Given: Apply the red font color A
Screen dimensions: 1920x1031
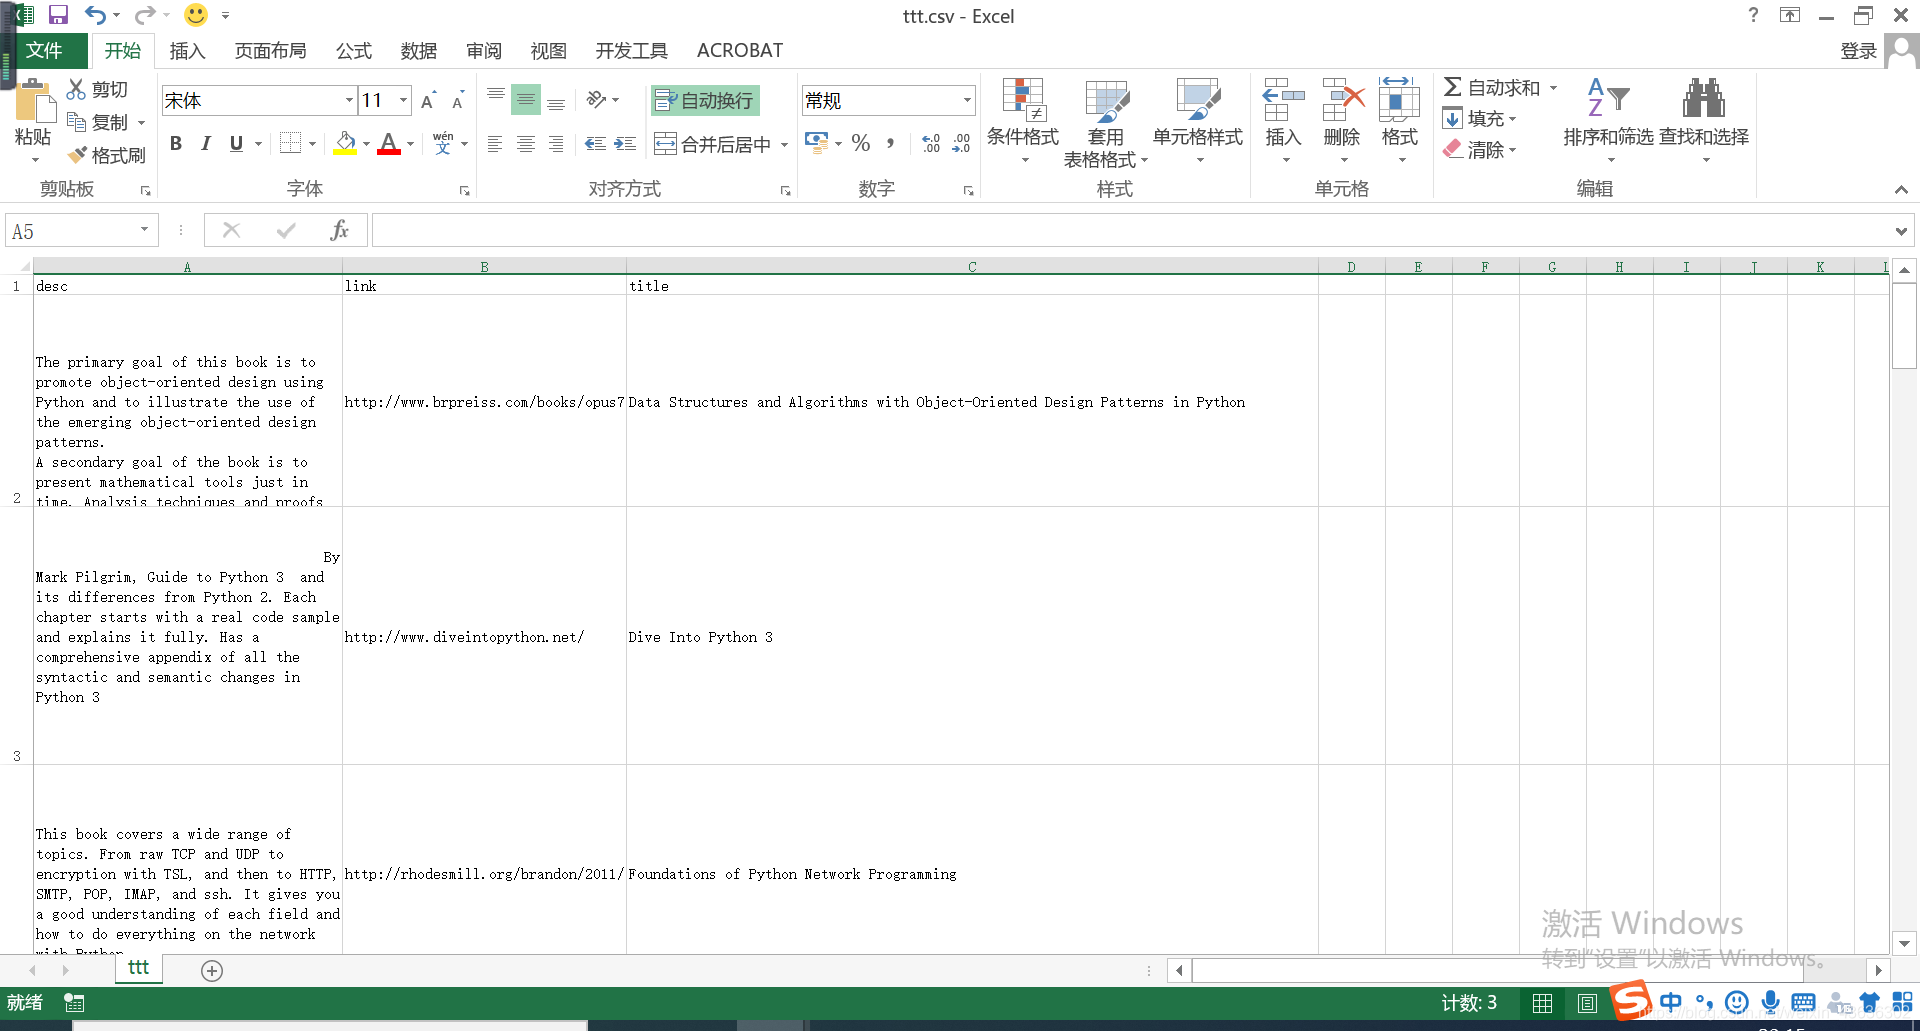Looking at the screenshot, I should tap(389, 143).
